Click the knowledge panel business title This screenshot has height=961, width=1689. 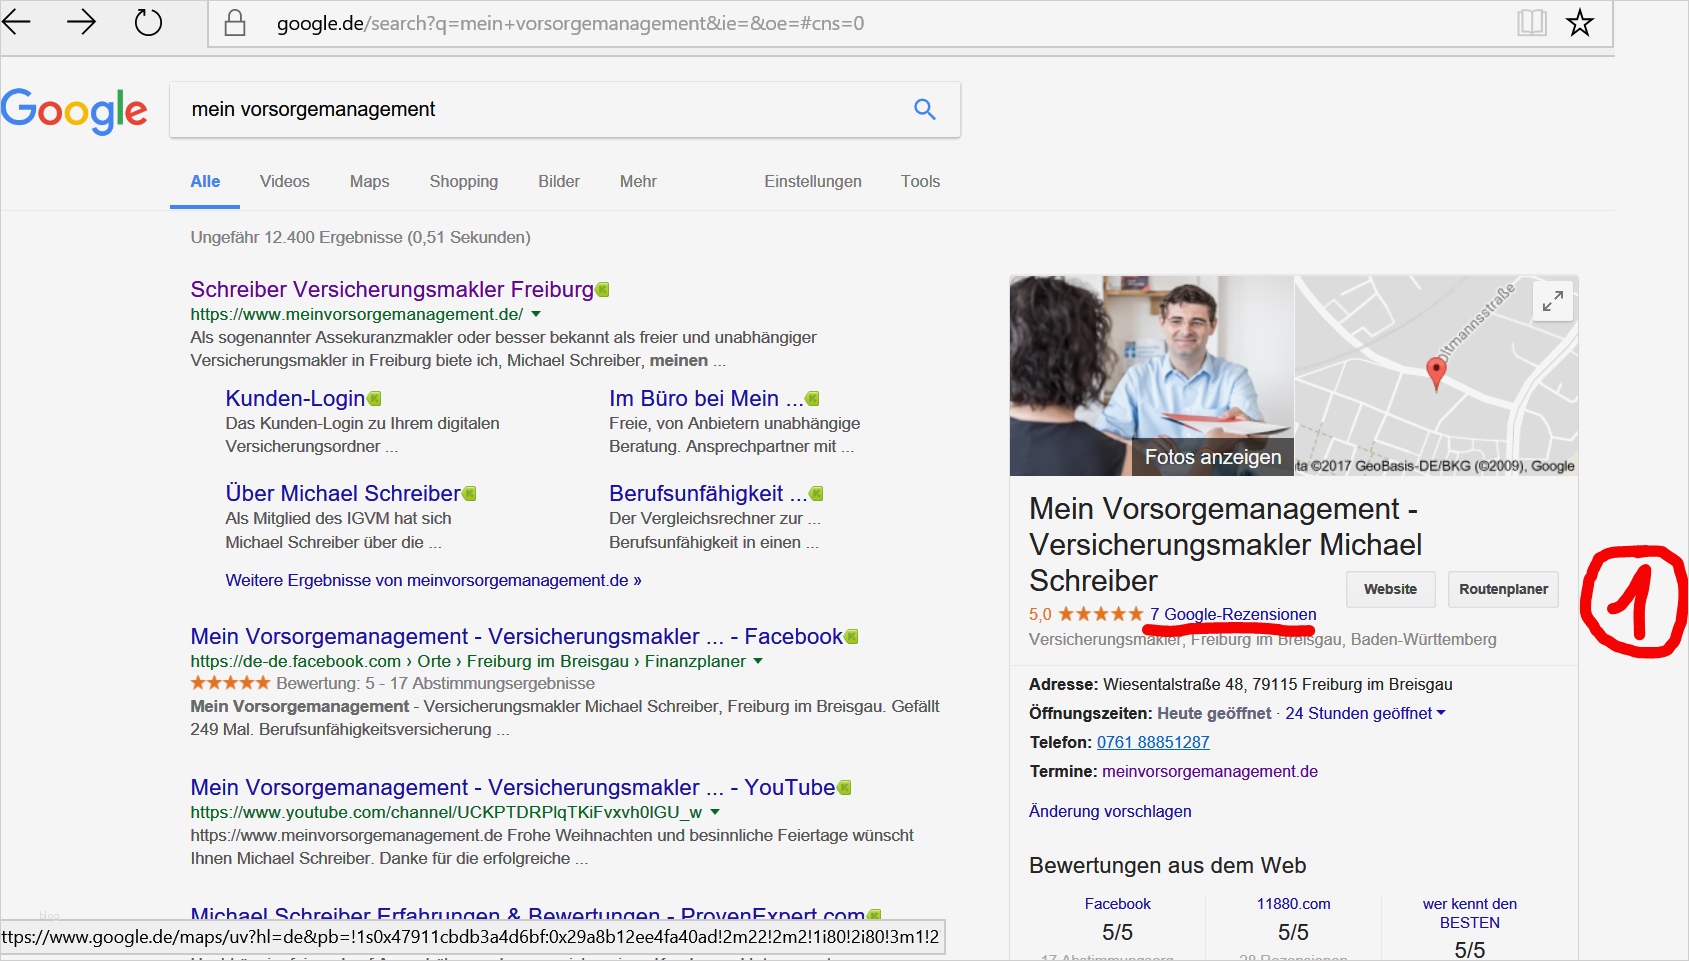1226,545
